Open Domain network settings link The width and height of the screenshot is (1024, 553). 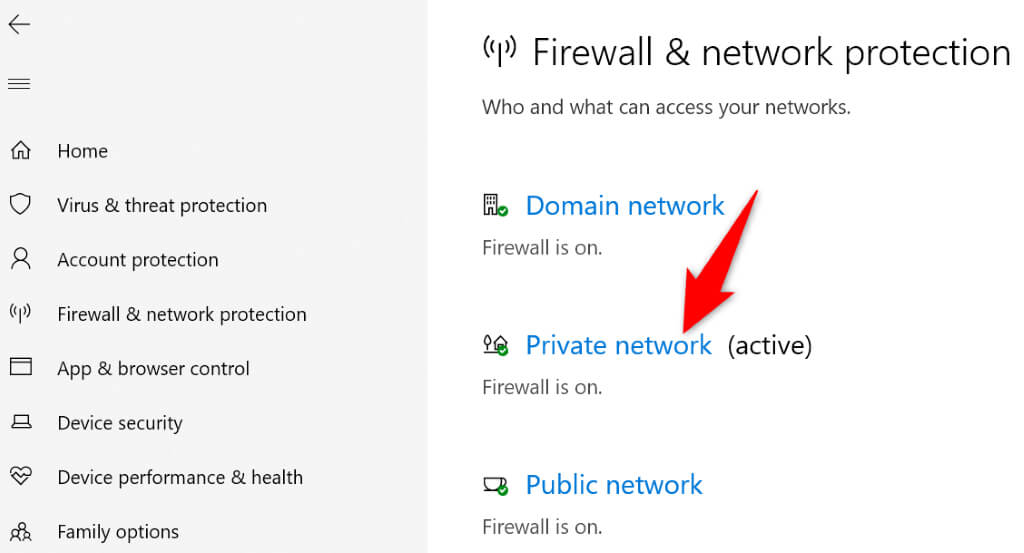[624, 205]
